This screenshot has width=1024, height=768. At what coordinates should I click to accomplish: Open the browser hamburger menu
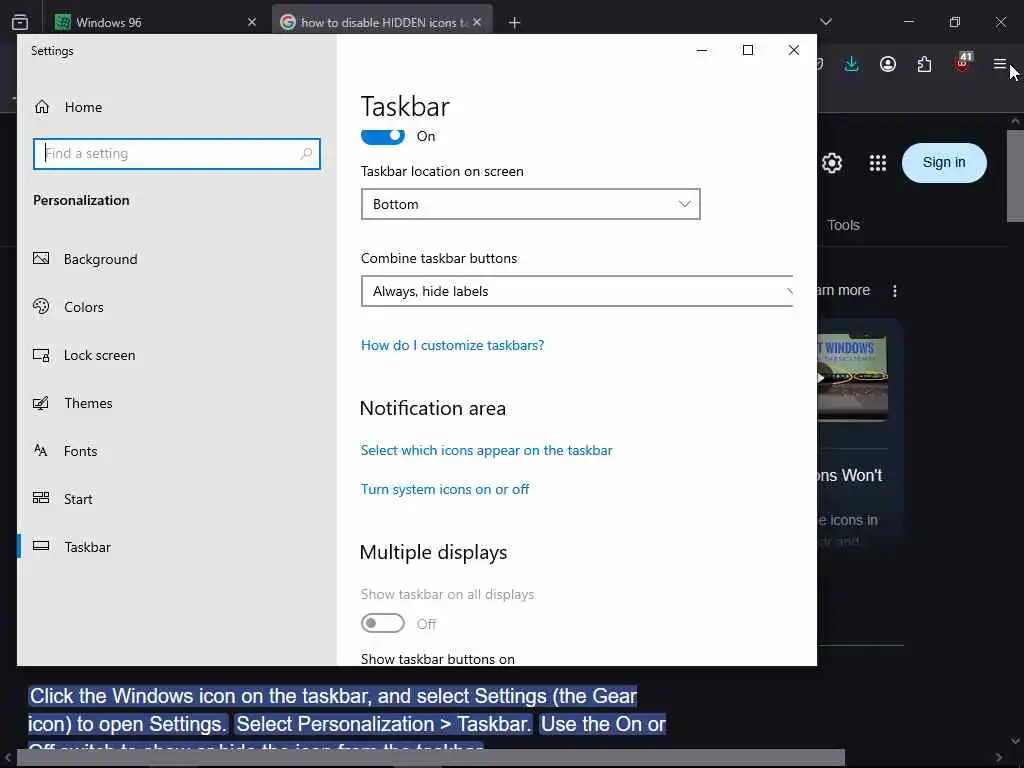[999, 64]
